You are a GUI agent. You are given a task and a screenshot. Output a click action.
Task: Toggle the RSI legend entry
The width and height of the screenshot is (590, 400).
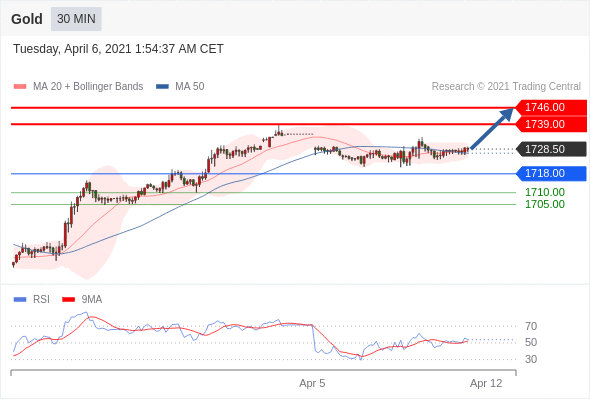[32, 300]
